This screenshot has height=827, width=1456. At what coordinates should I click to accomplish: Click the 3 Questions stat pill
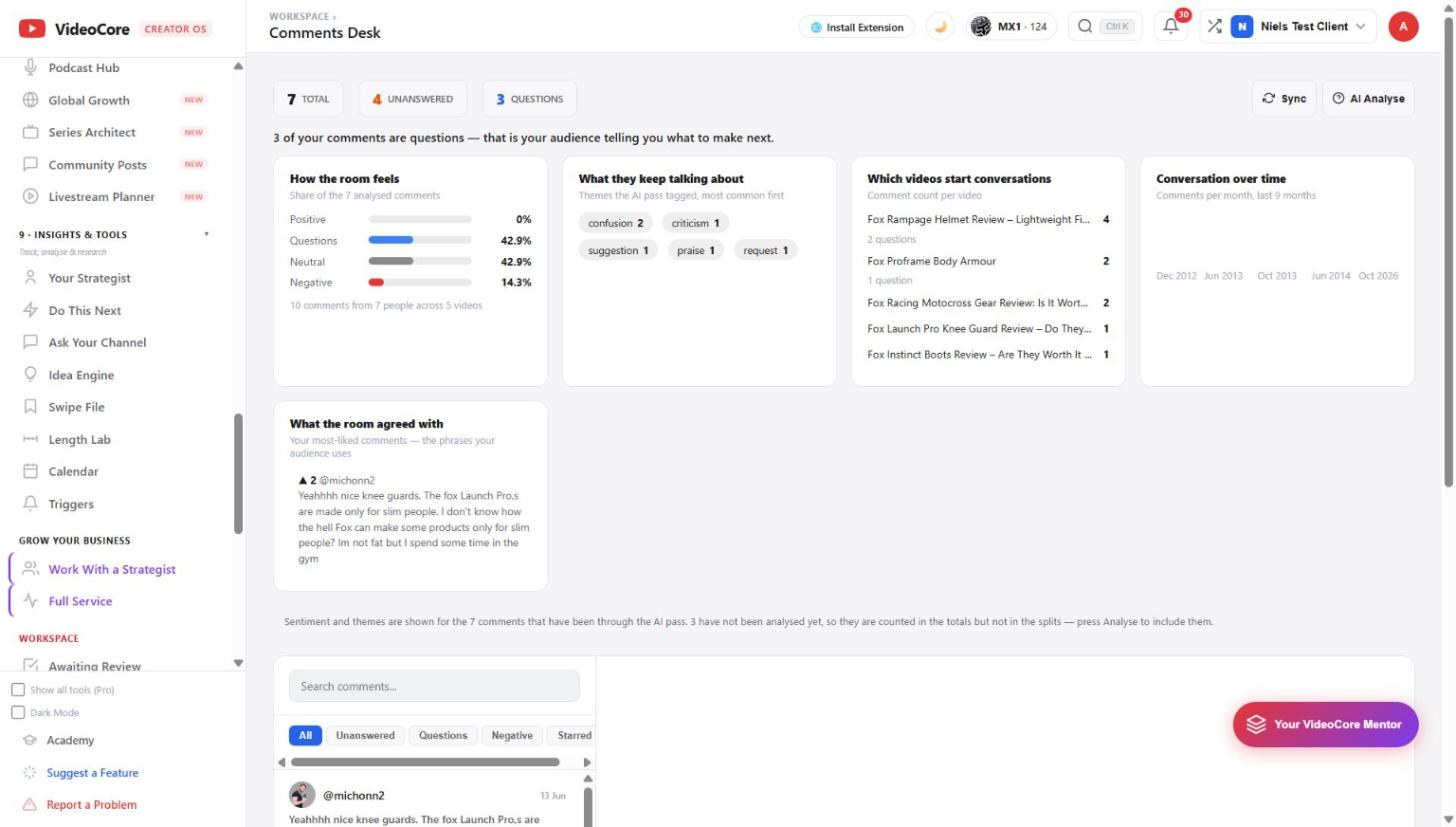click(x=529, y=99)
